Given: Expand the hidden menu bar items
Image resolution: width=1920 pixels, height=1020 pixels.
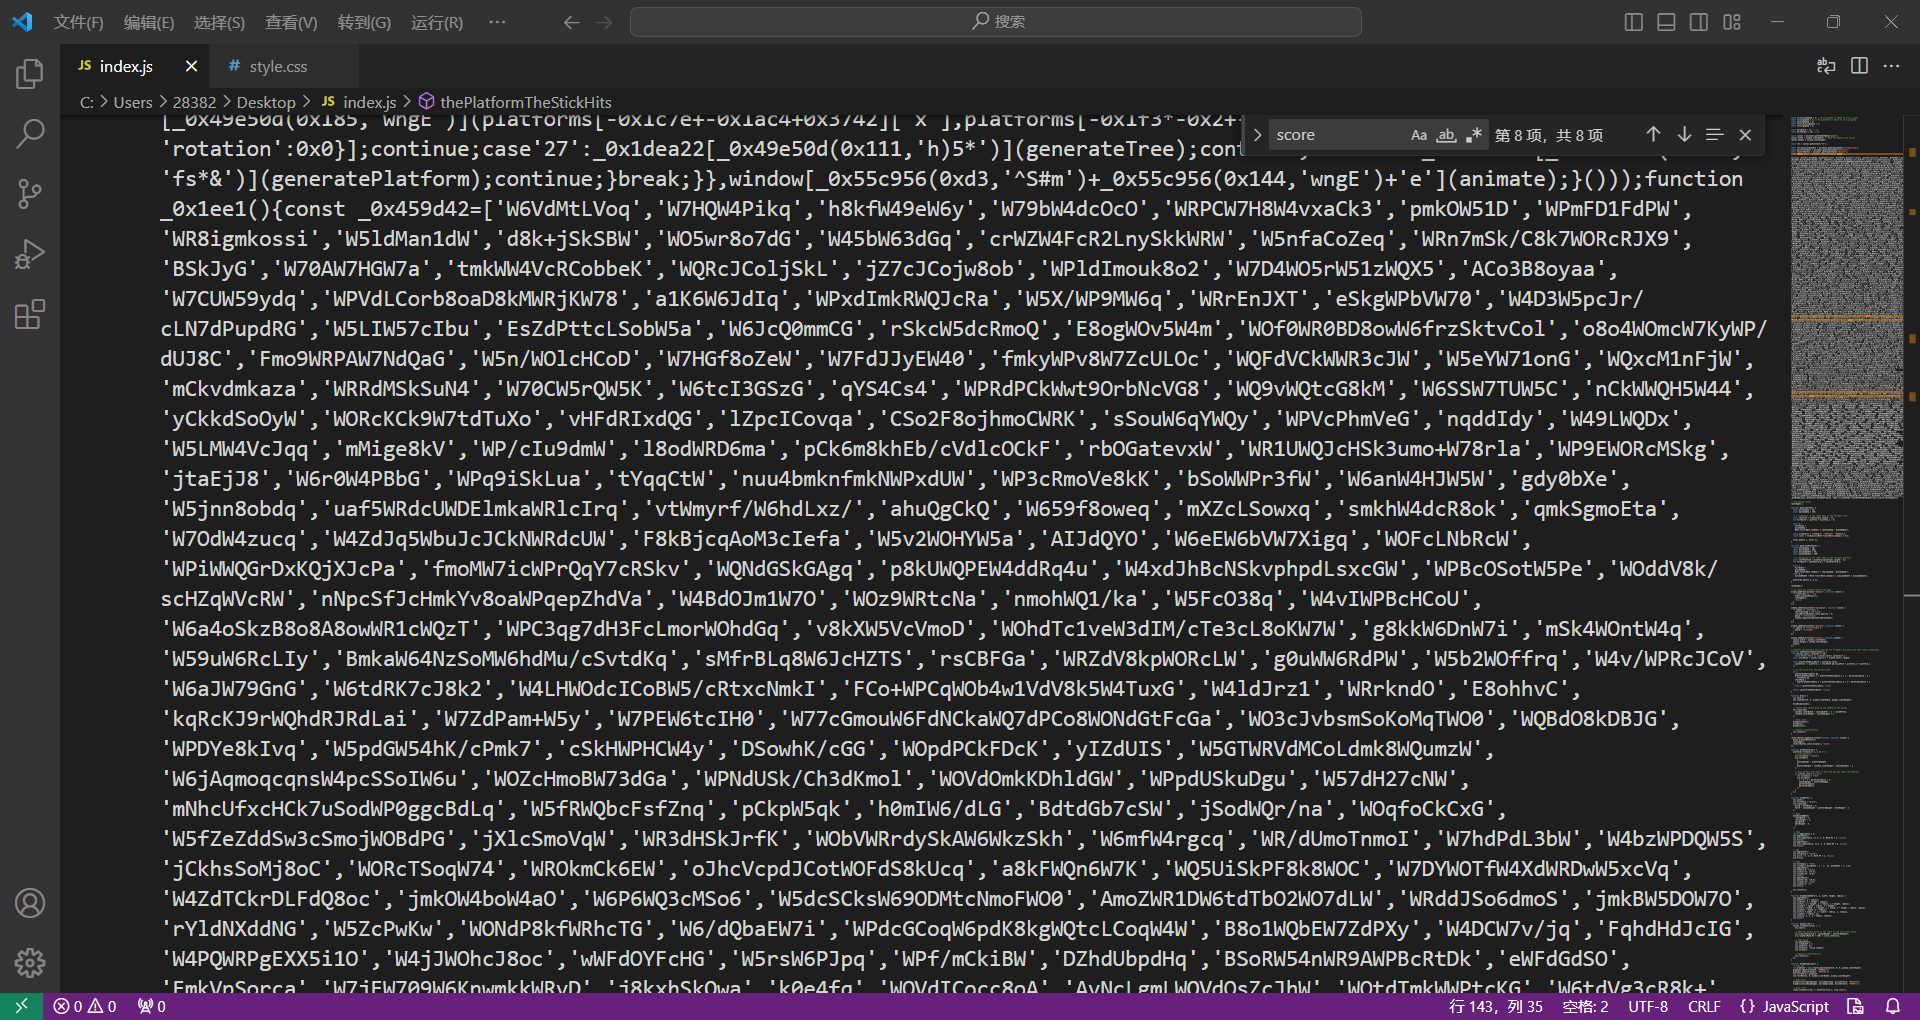Looking at the screenshot, I should click(x=497, y=22).
